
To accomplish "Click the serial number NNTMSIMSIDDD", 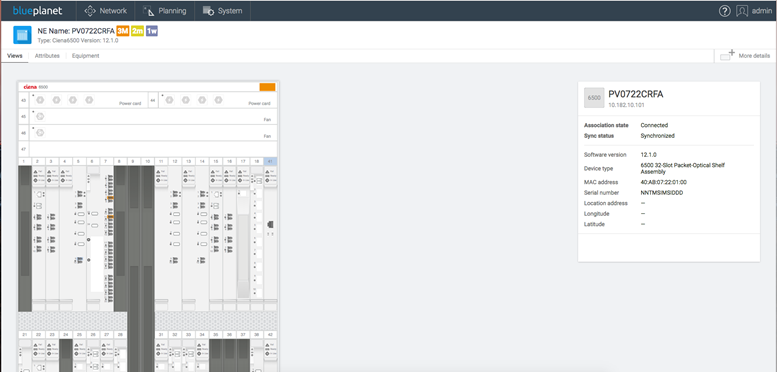I will (x=662, y=193).
